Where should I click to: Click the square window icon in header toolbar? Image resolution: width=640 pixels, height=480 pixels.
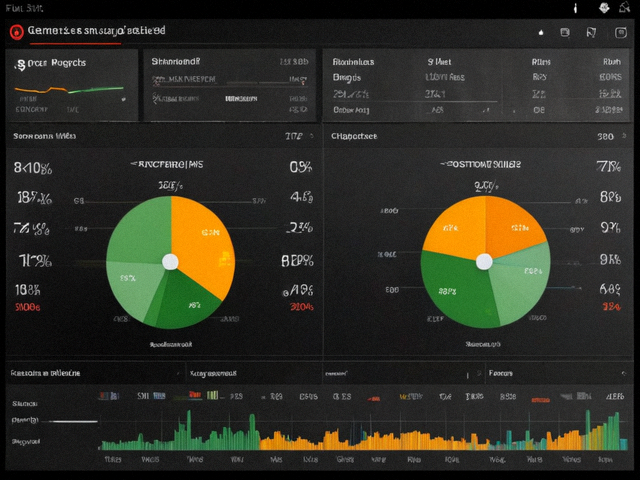tap(565, 32)
